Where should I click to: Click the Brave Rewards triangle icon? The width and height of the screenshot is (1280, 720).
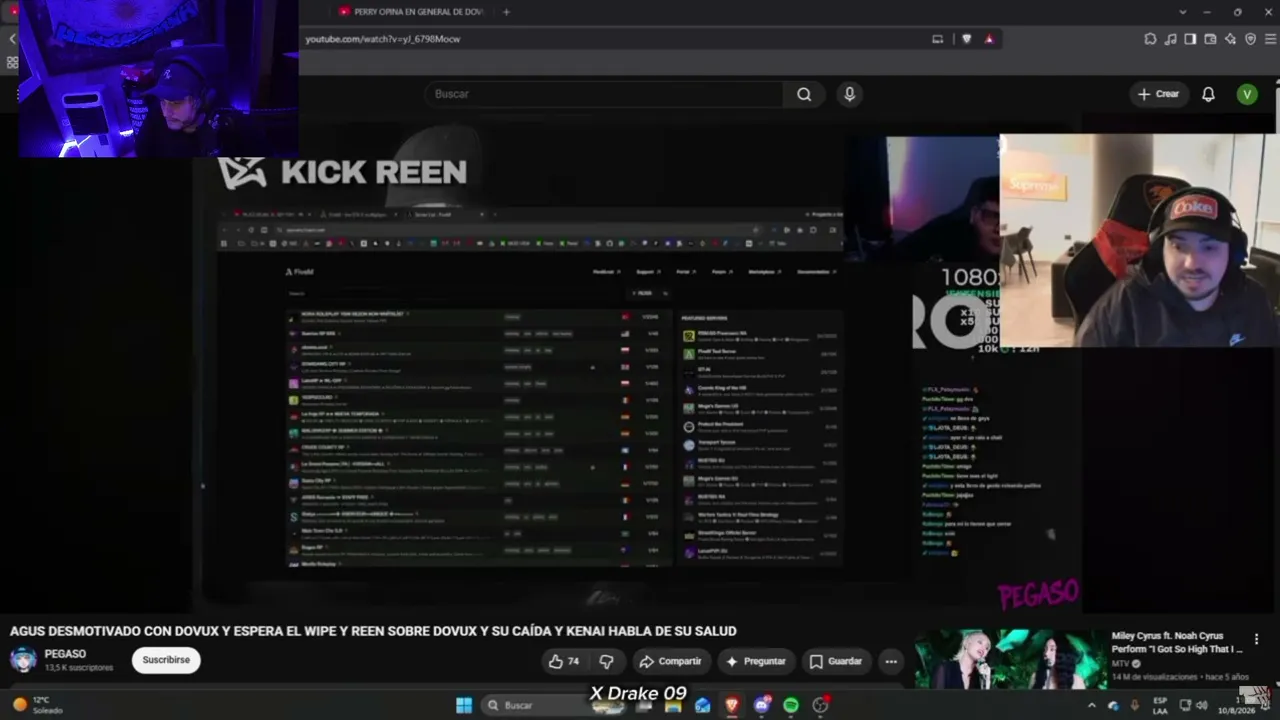tap(989, 39)
